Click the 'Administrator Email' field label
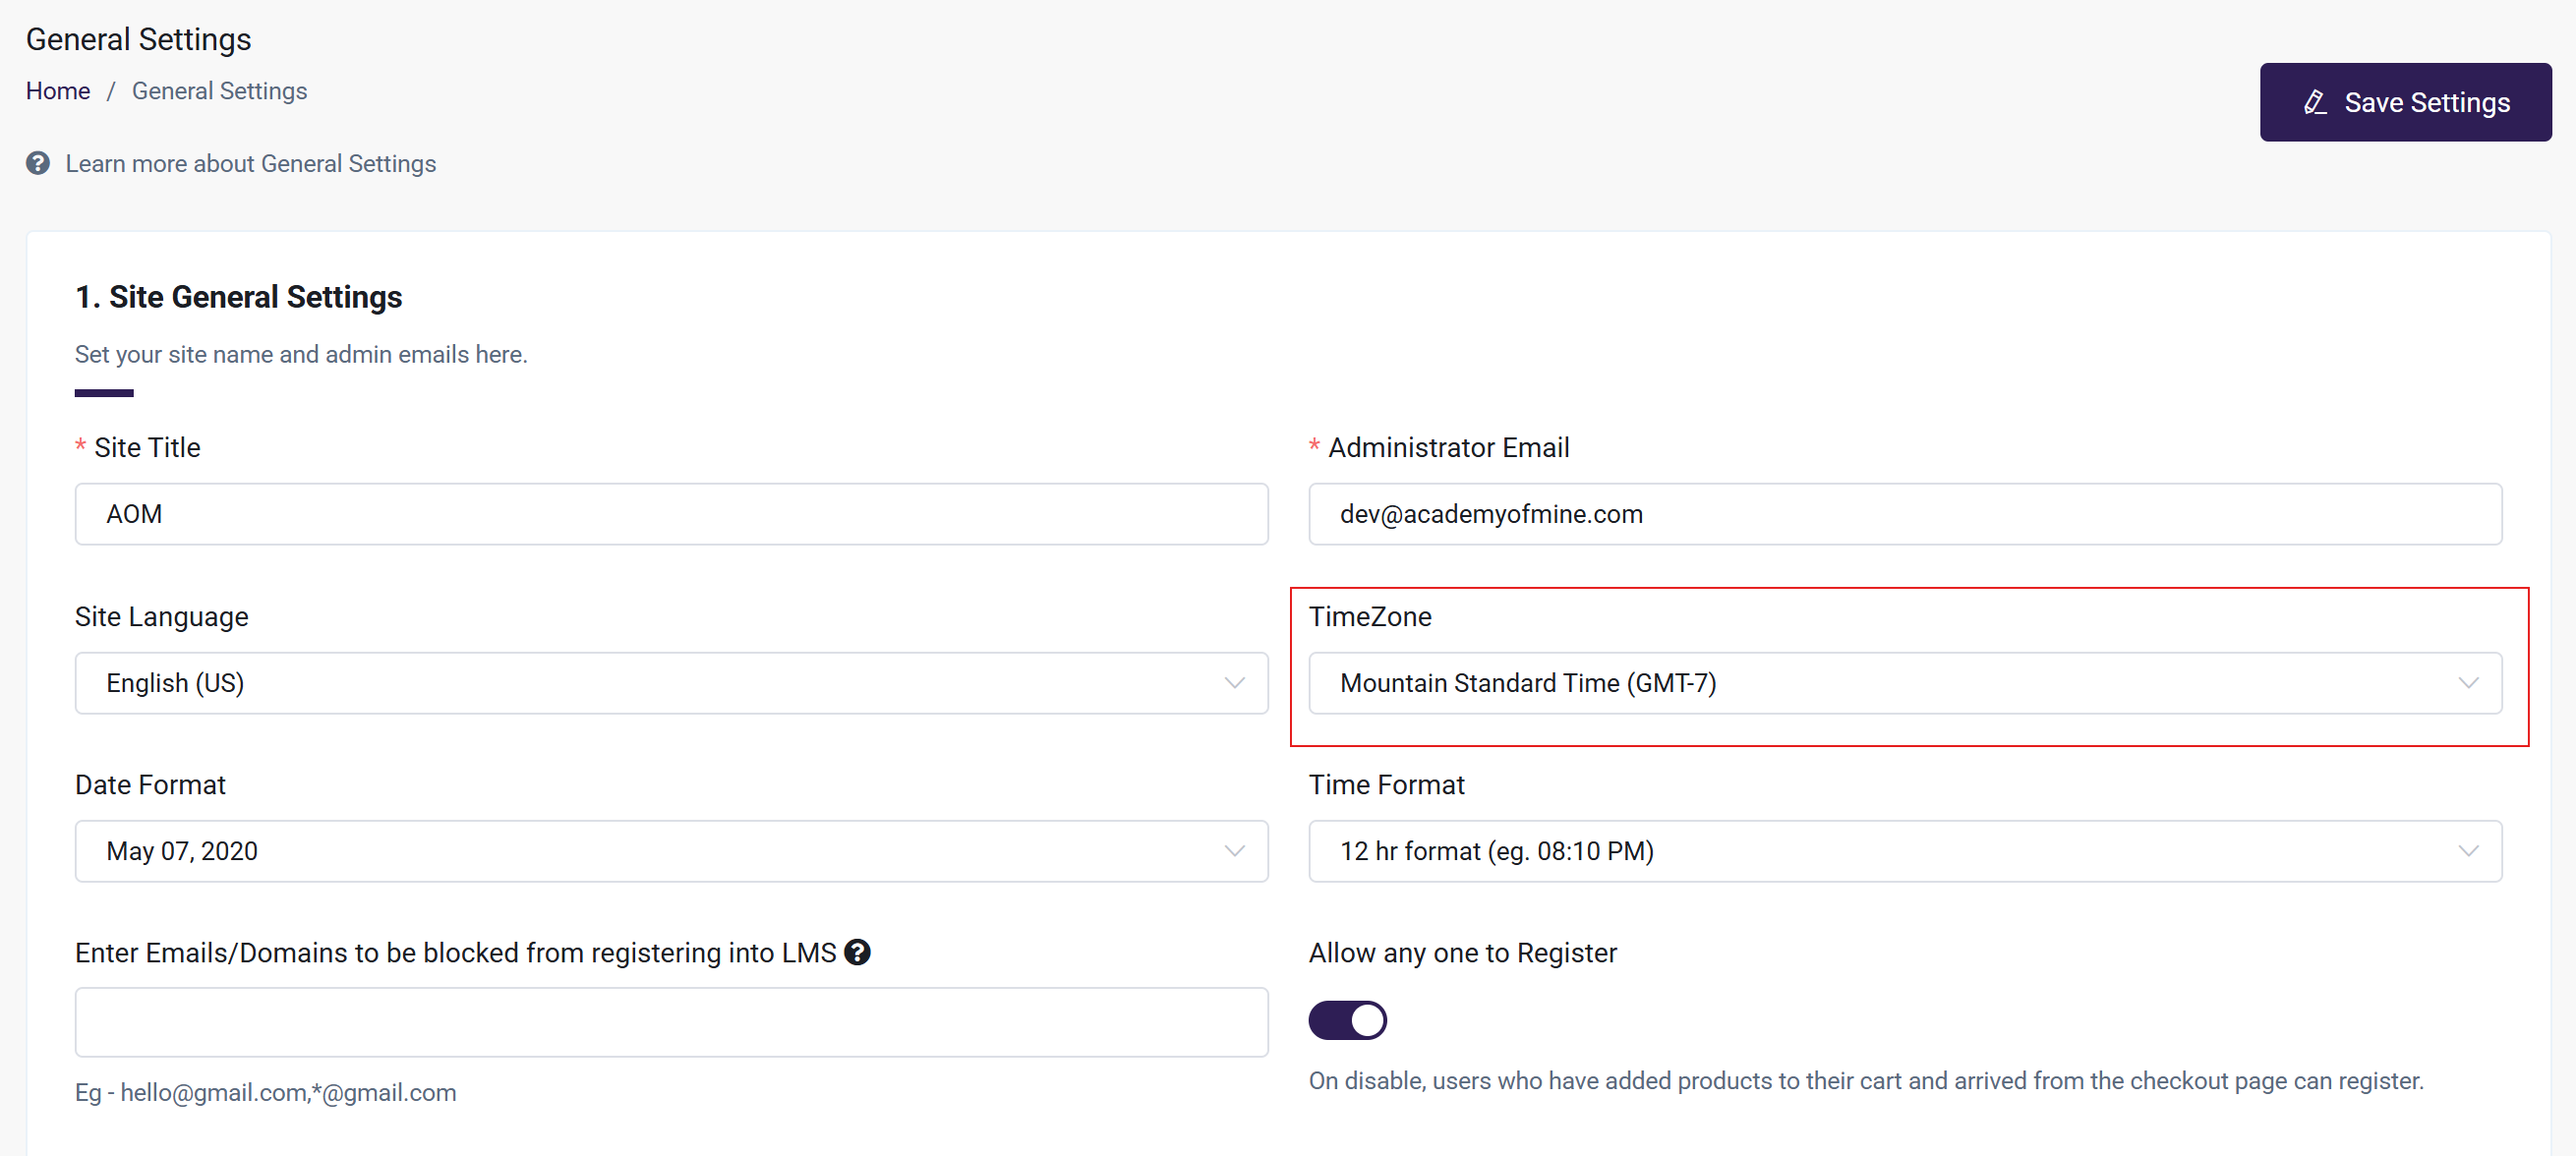 point(1448,448)
